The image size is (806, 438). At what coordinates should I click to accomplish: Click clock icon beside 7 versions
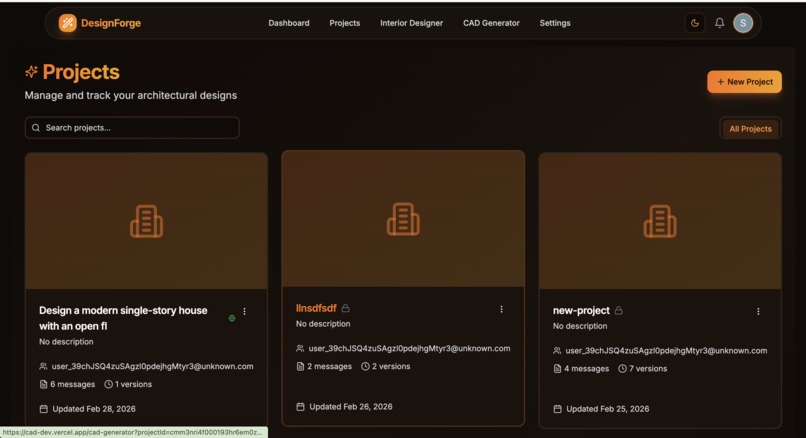coord(622,369)
